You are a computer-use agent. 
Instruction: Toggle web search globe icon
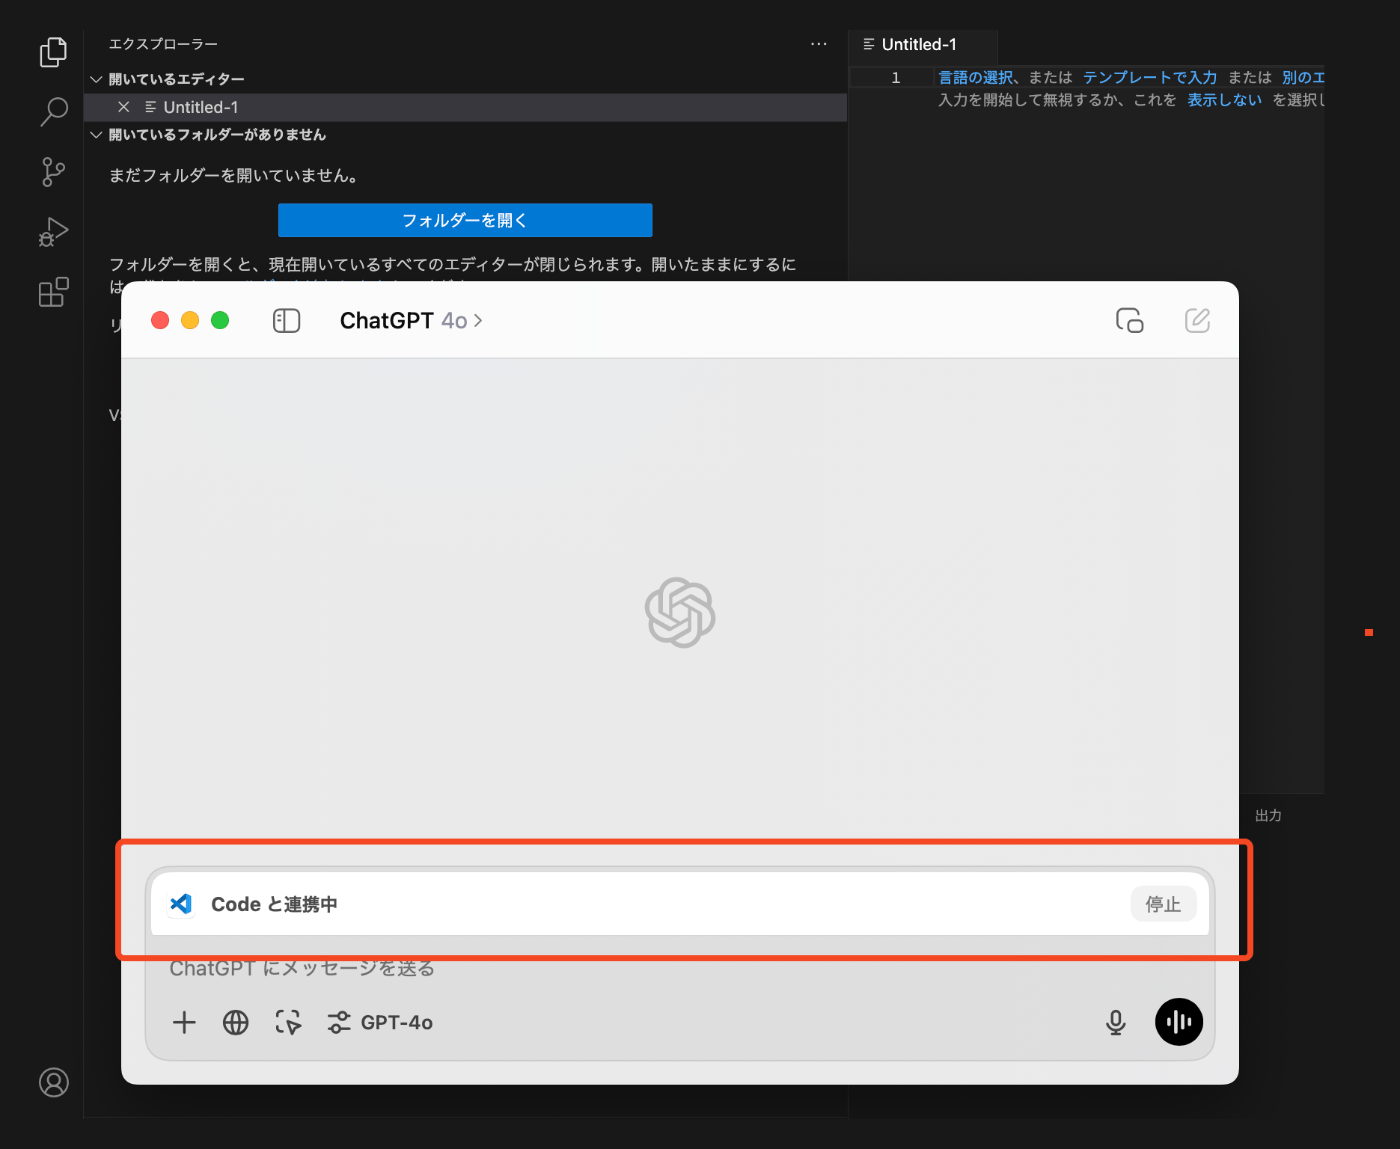236,1022
